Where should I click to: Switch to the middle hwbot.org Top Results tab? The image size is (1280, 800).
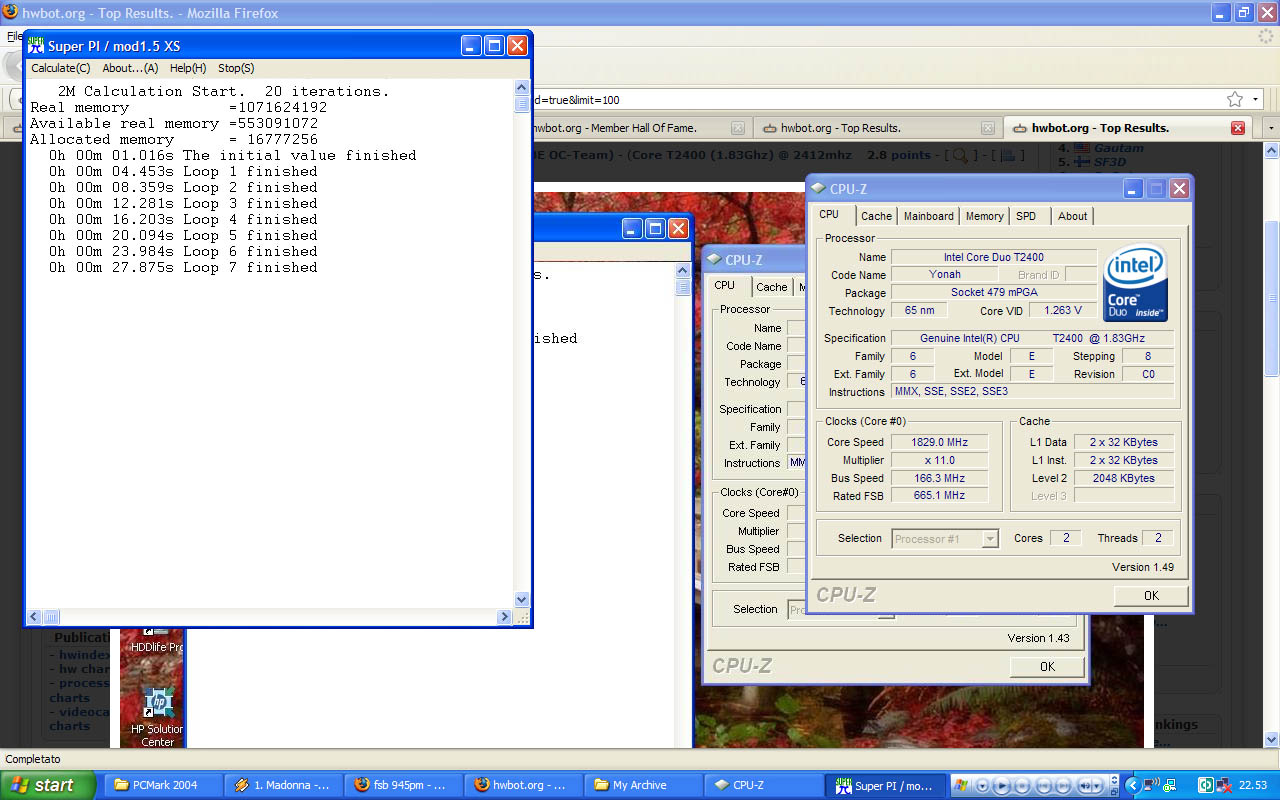point(878,128)
